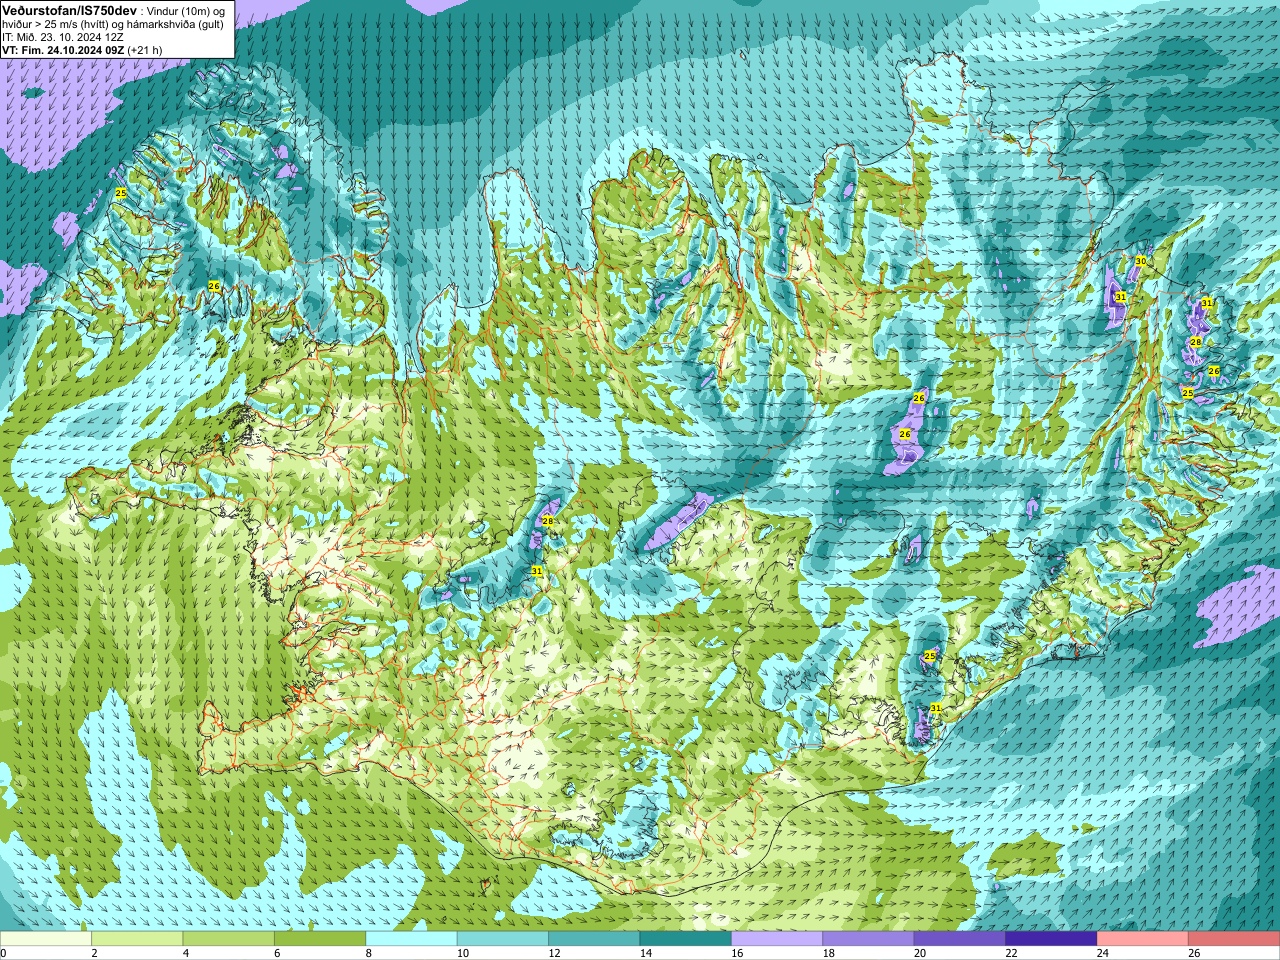1280x960 pixels.
Task: Select the 20–22 m/s violet legend swatch
Action: (960, 939)
